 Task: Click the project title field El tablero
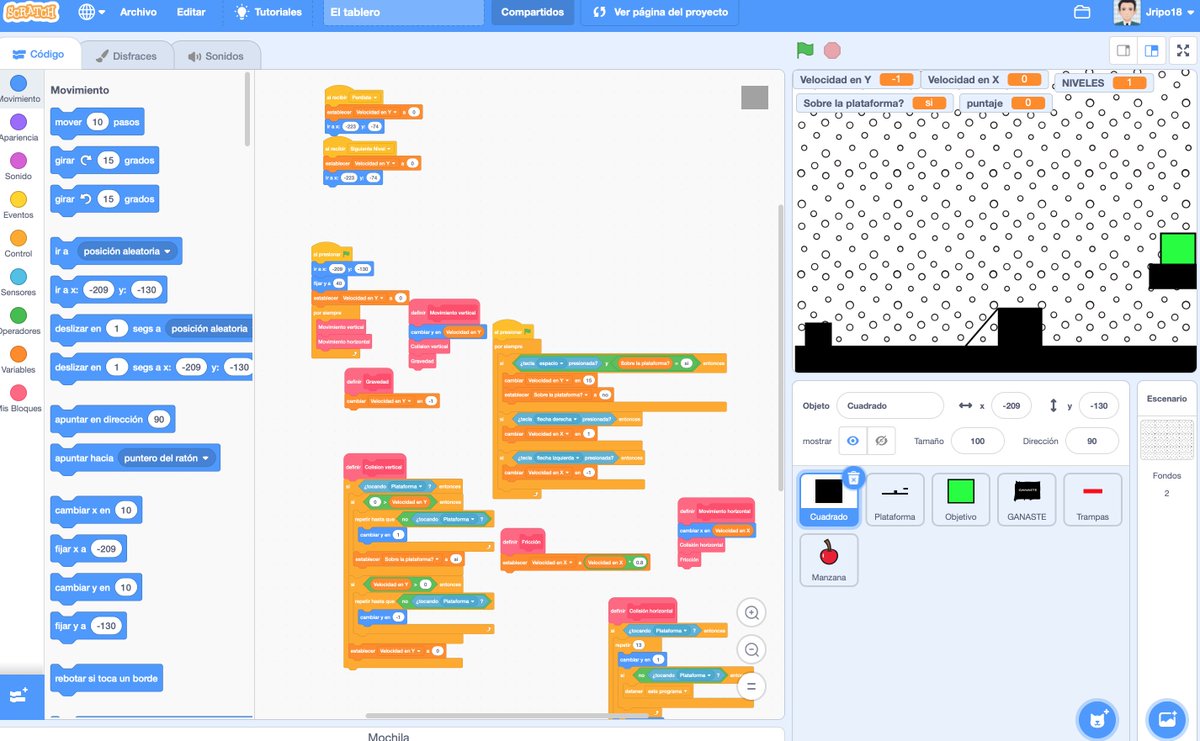tap(401, 12)
